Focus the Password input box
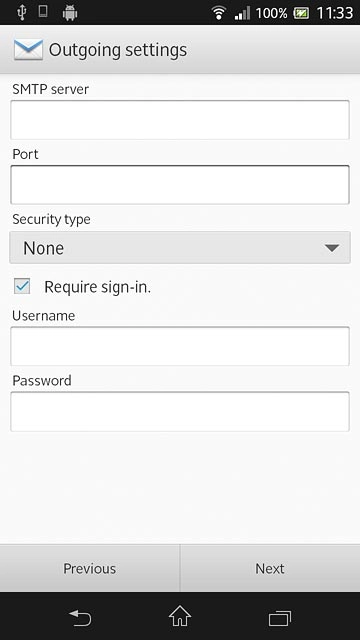Screen dimensions: 360x640 tap(180, 411)
